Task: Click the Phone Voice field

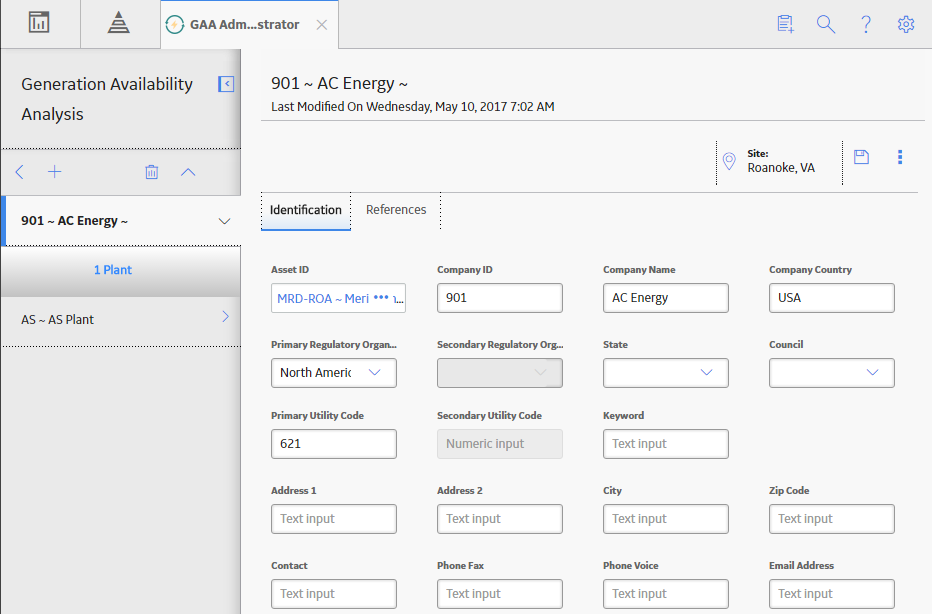Action: pyautogui.click(x=666, y=594)
